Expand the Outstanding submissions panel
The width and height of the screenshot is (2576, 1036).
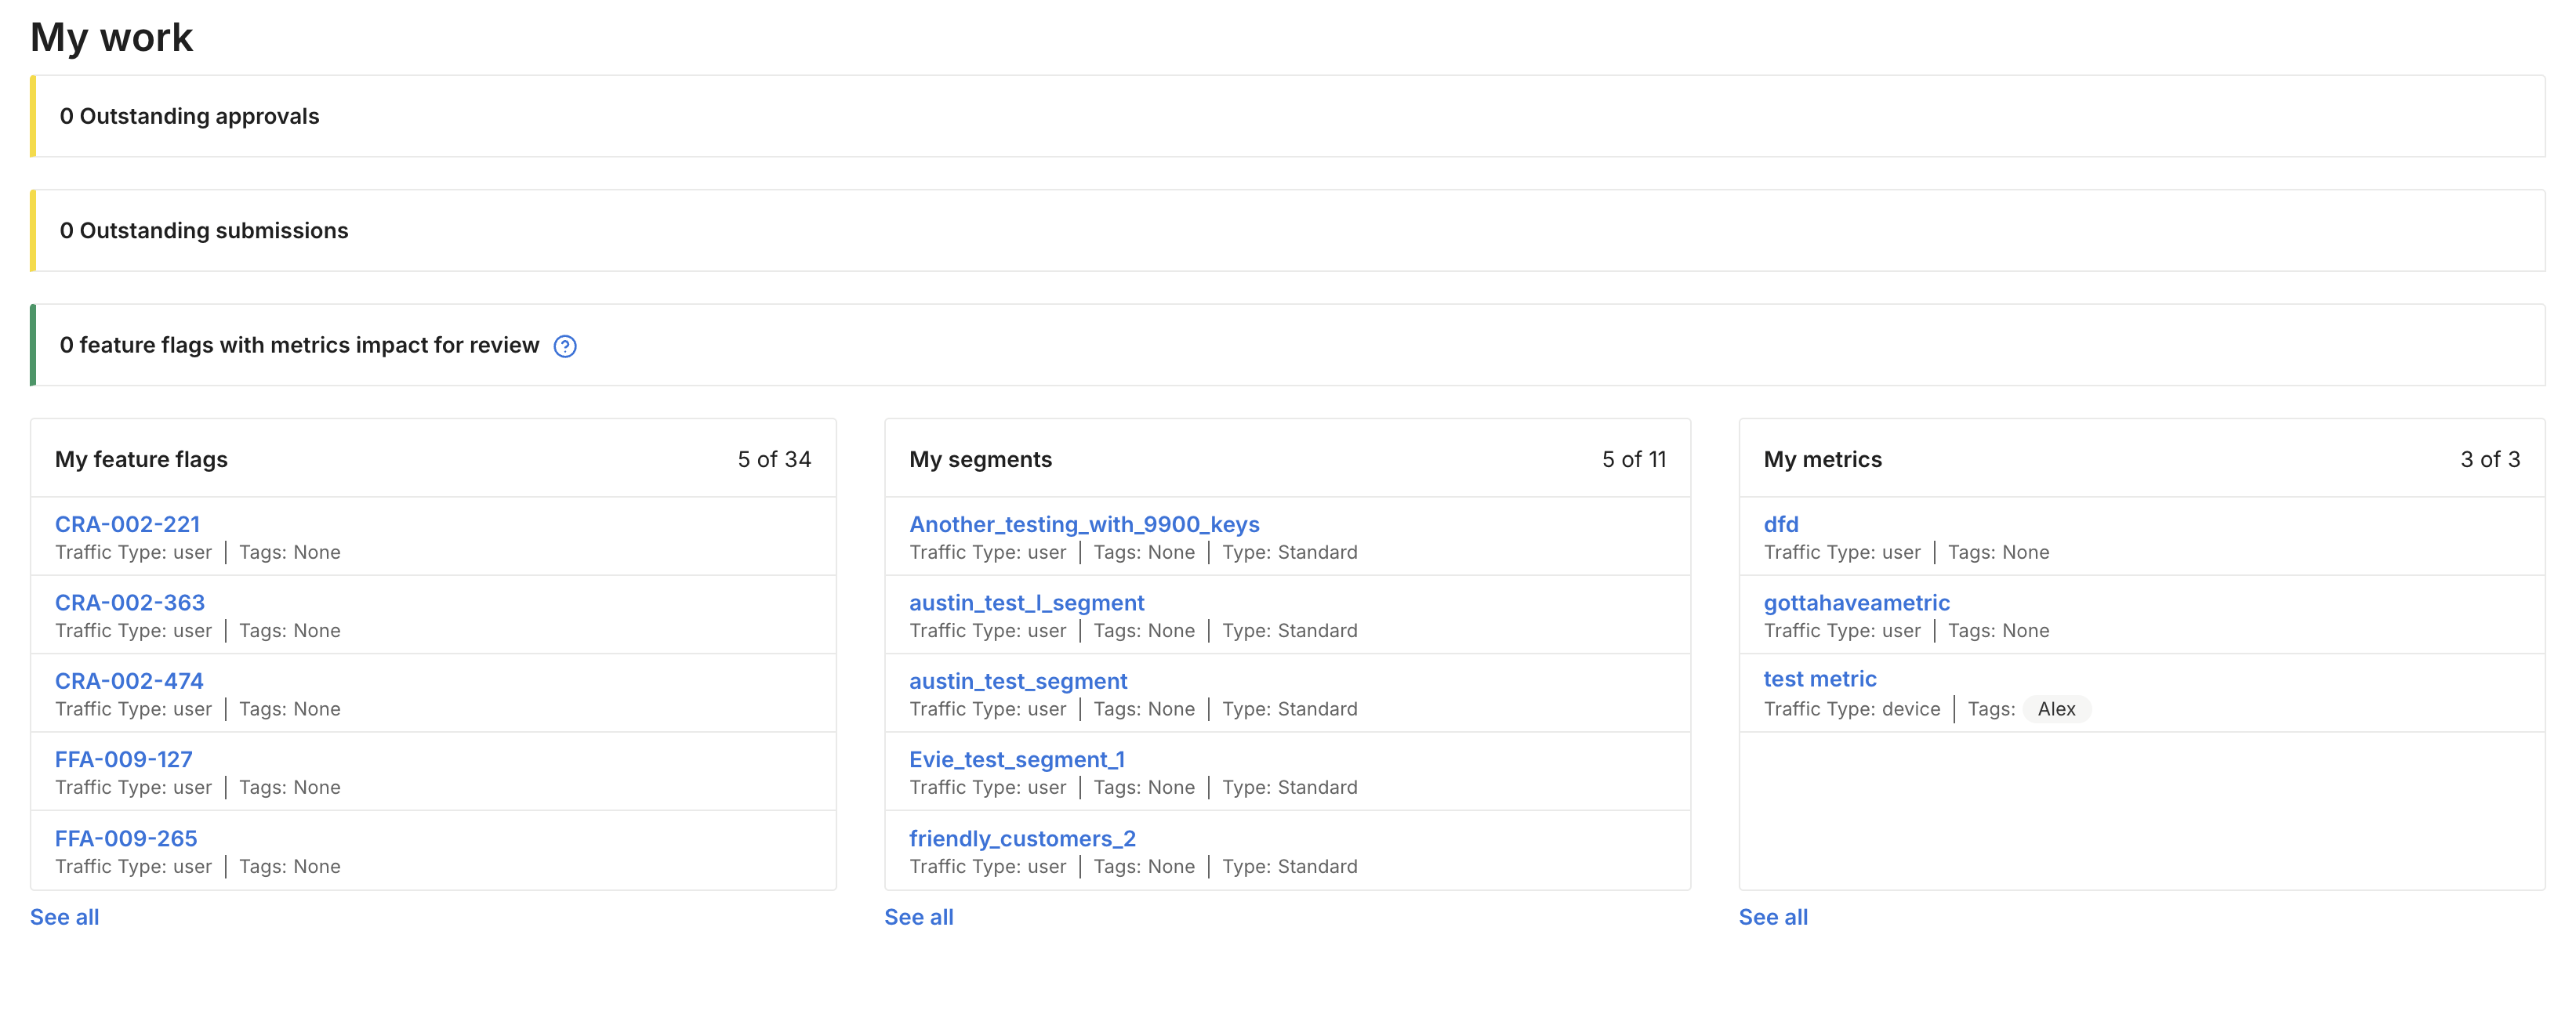click(x=204, y=231)
